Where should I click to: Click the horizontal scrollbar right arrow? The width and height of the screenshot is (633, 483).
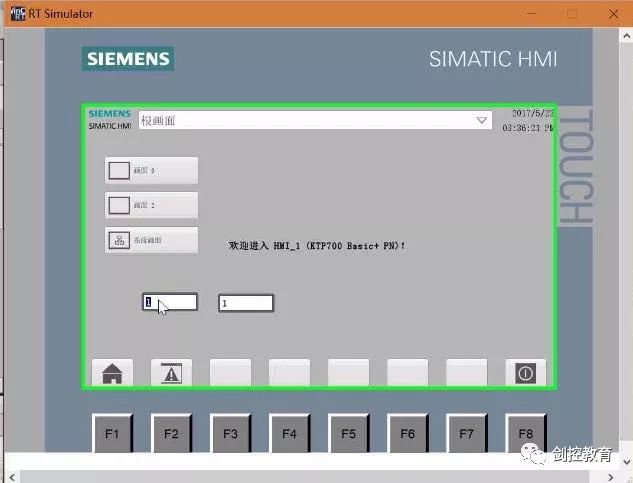tap(610, 477)
